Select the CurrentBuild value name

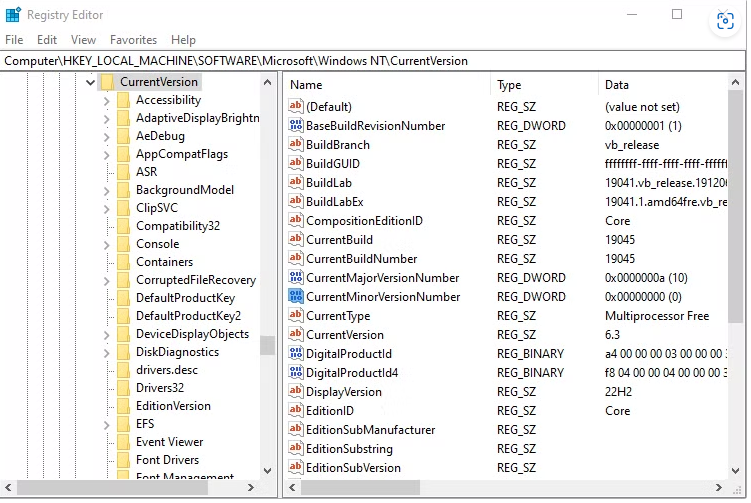tap(339, 240)
